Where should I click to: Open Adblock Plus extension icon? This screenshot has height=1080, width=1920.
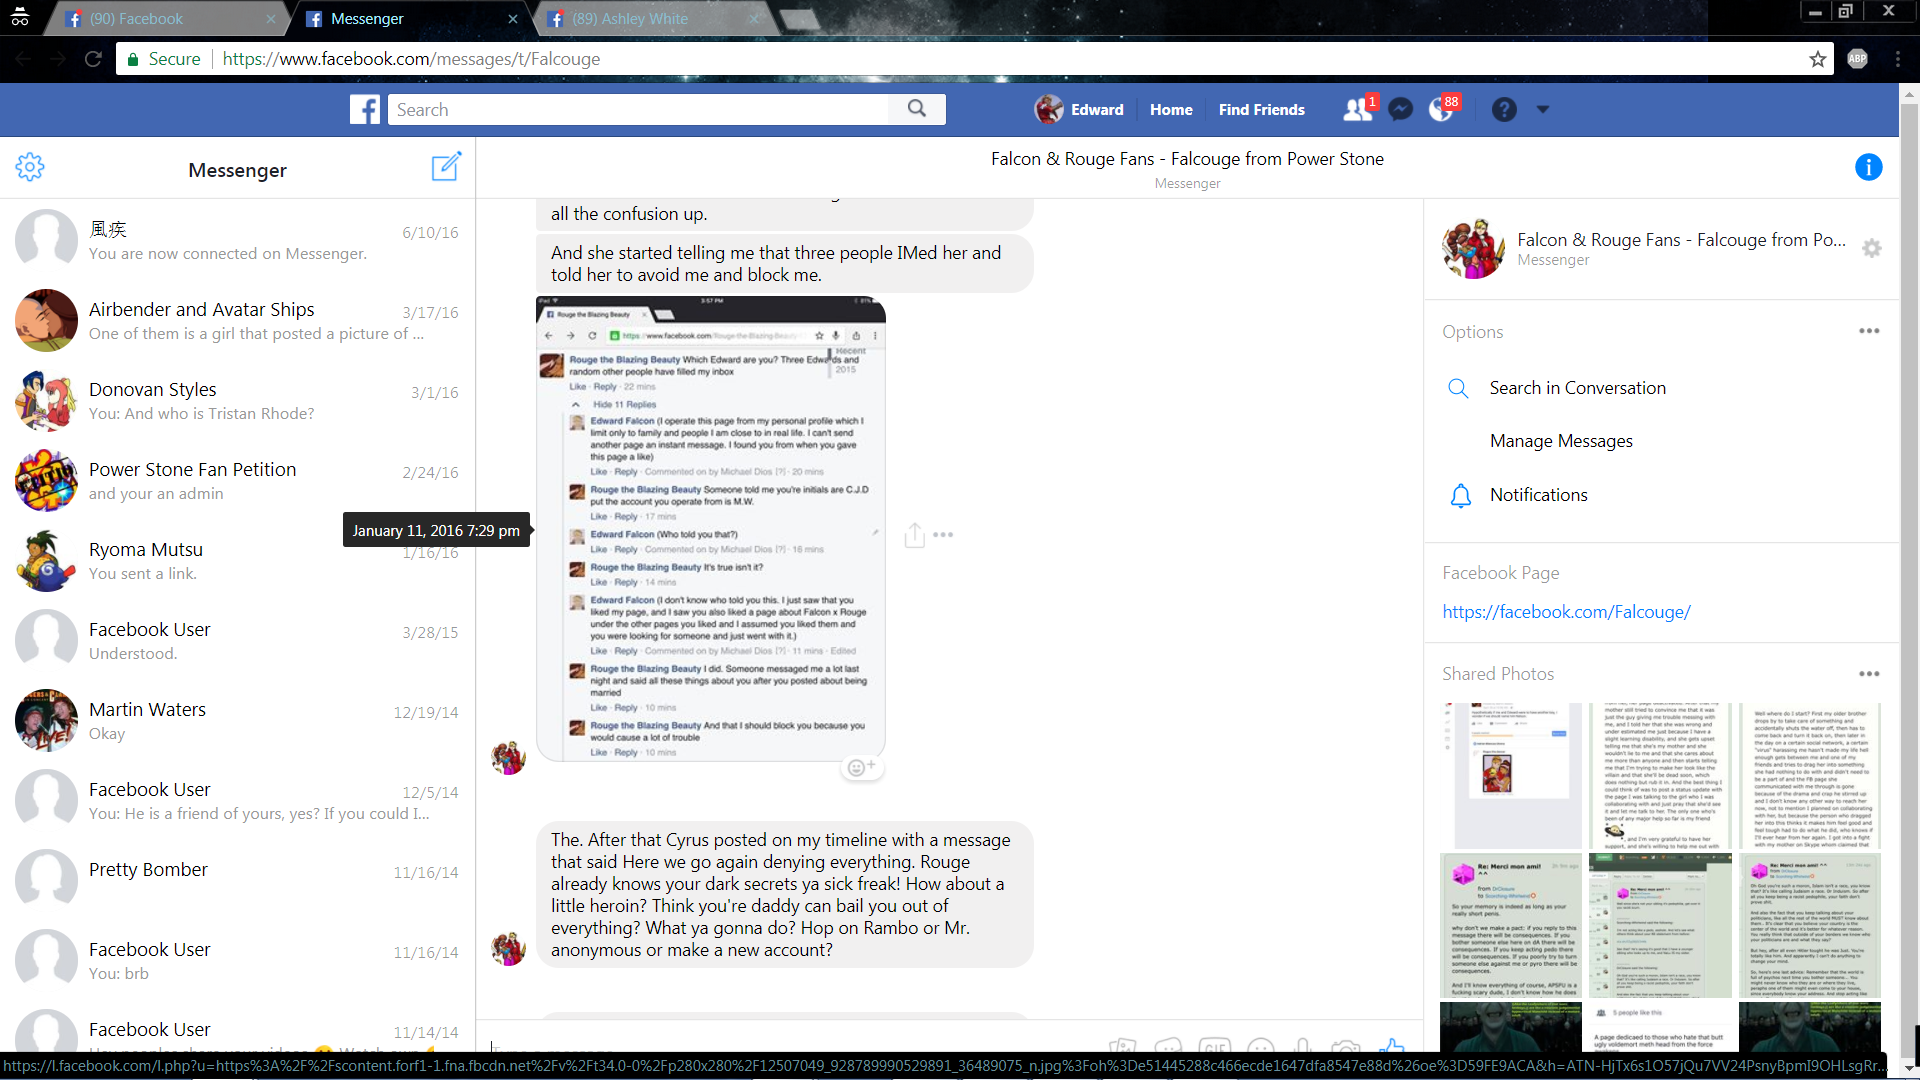(x=1857, y=59)
